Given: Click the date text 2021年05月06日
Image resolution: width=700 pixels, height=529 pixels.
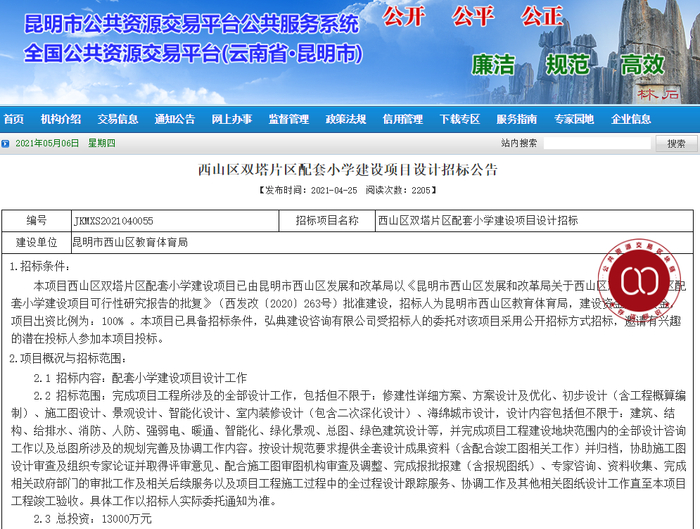Looking at the screenshot, I should click(47, 143).
